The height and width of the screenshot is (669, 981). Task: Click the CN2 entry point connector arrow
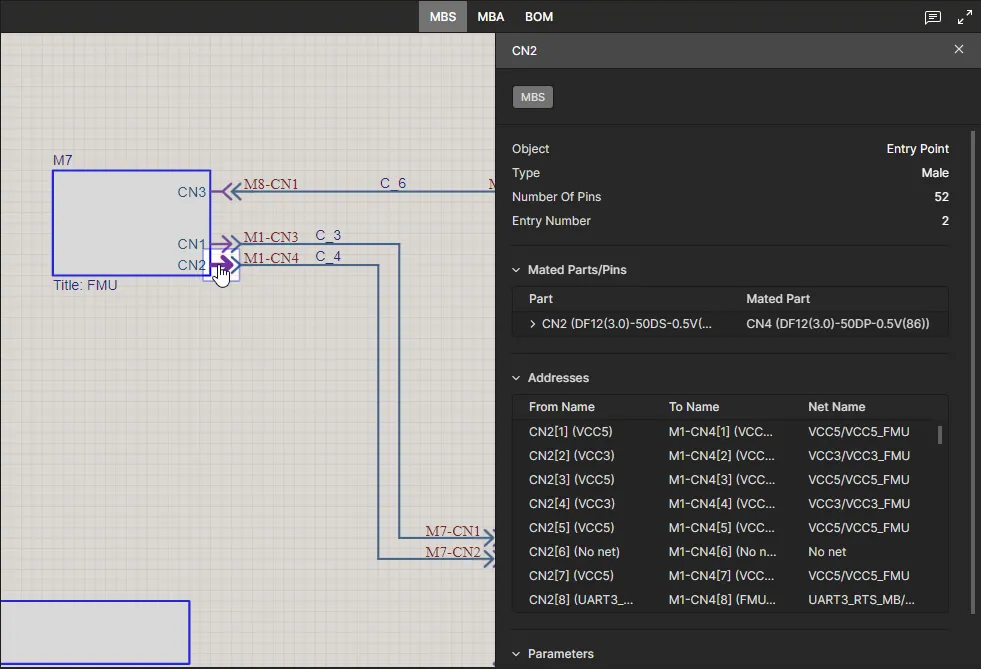(226, 265)
